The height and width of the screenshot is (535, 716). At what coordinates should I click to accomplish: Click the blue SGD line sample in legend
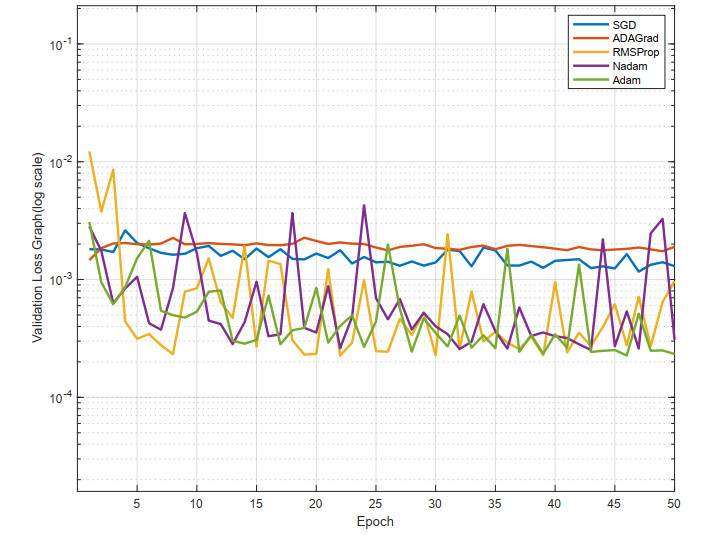click(x=586, y=22)
